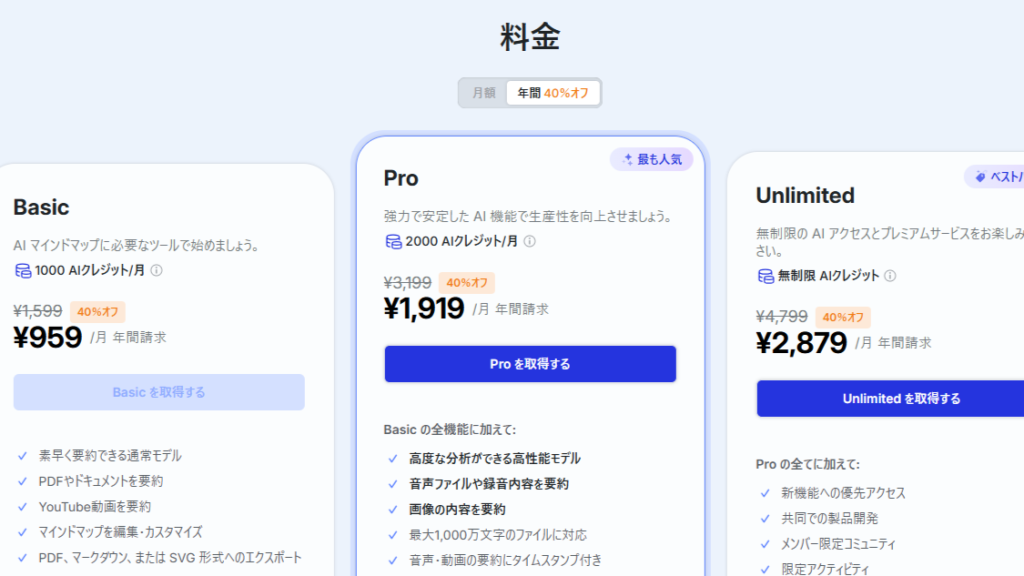Switch billing toggle to 月額

tap(484, 93)
